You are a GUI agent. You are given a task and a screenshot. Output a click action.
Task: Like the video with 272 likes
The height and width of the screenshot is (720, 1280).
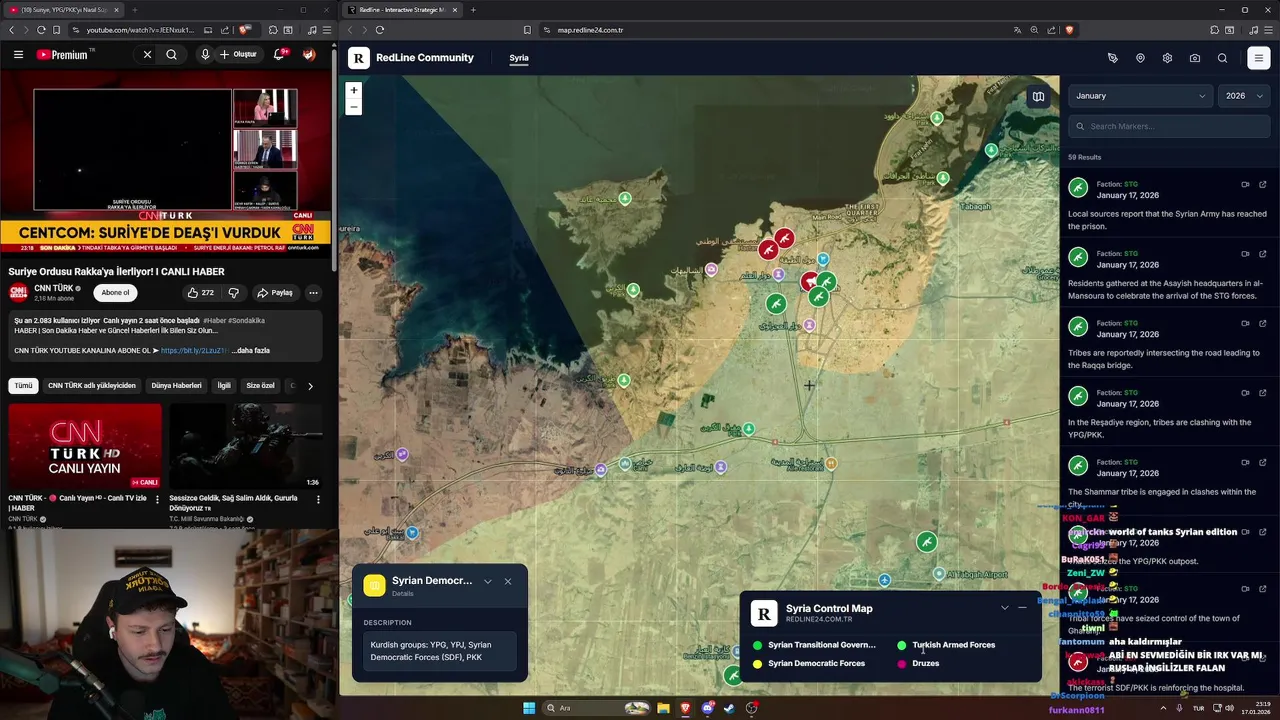click(x=199, y=293)
